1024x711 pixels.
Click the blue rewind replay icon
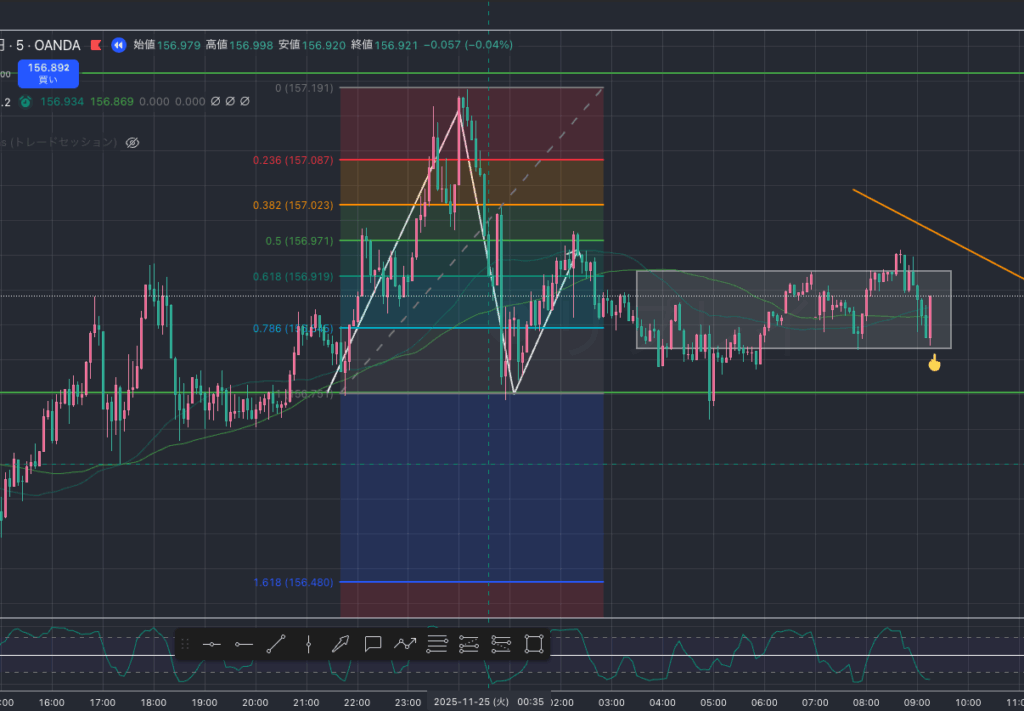(x=118, y=45)
